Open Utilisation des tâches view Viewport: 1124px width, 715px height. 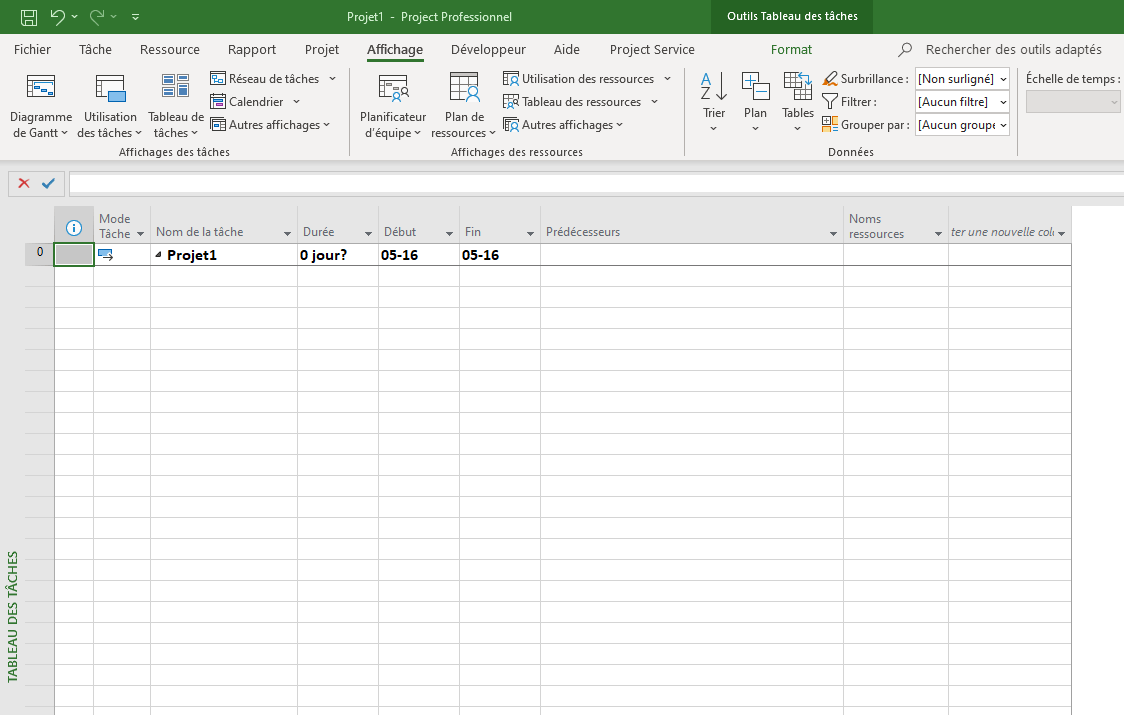[x=110, y=105]
